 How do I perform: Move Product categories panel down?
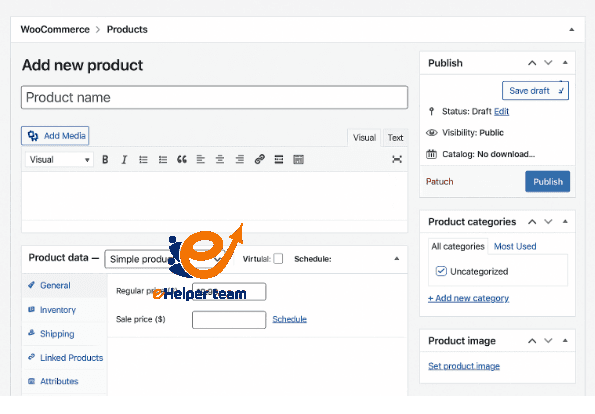click(548, 222)
